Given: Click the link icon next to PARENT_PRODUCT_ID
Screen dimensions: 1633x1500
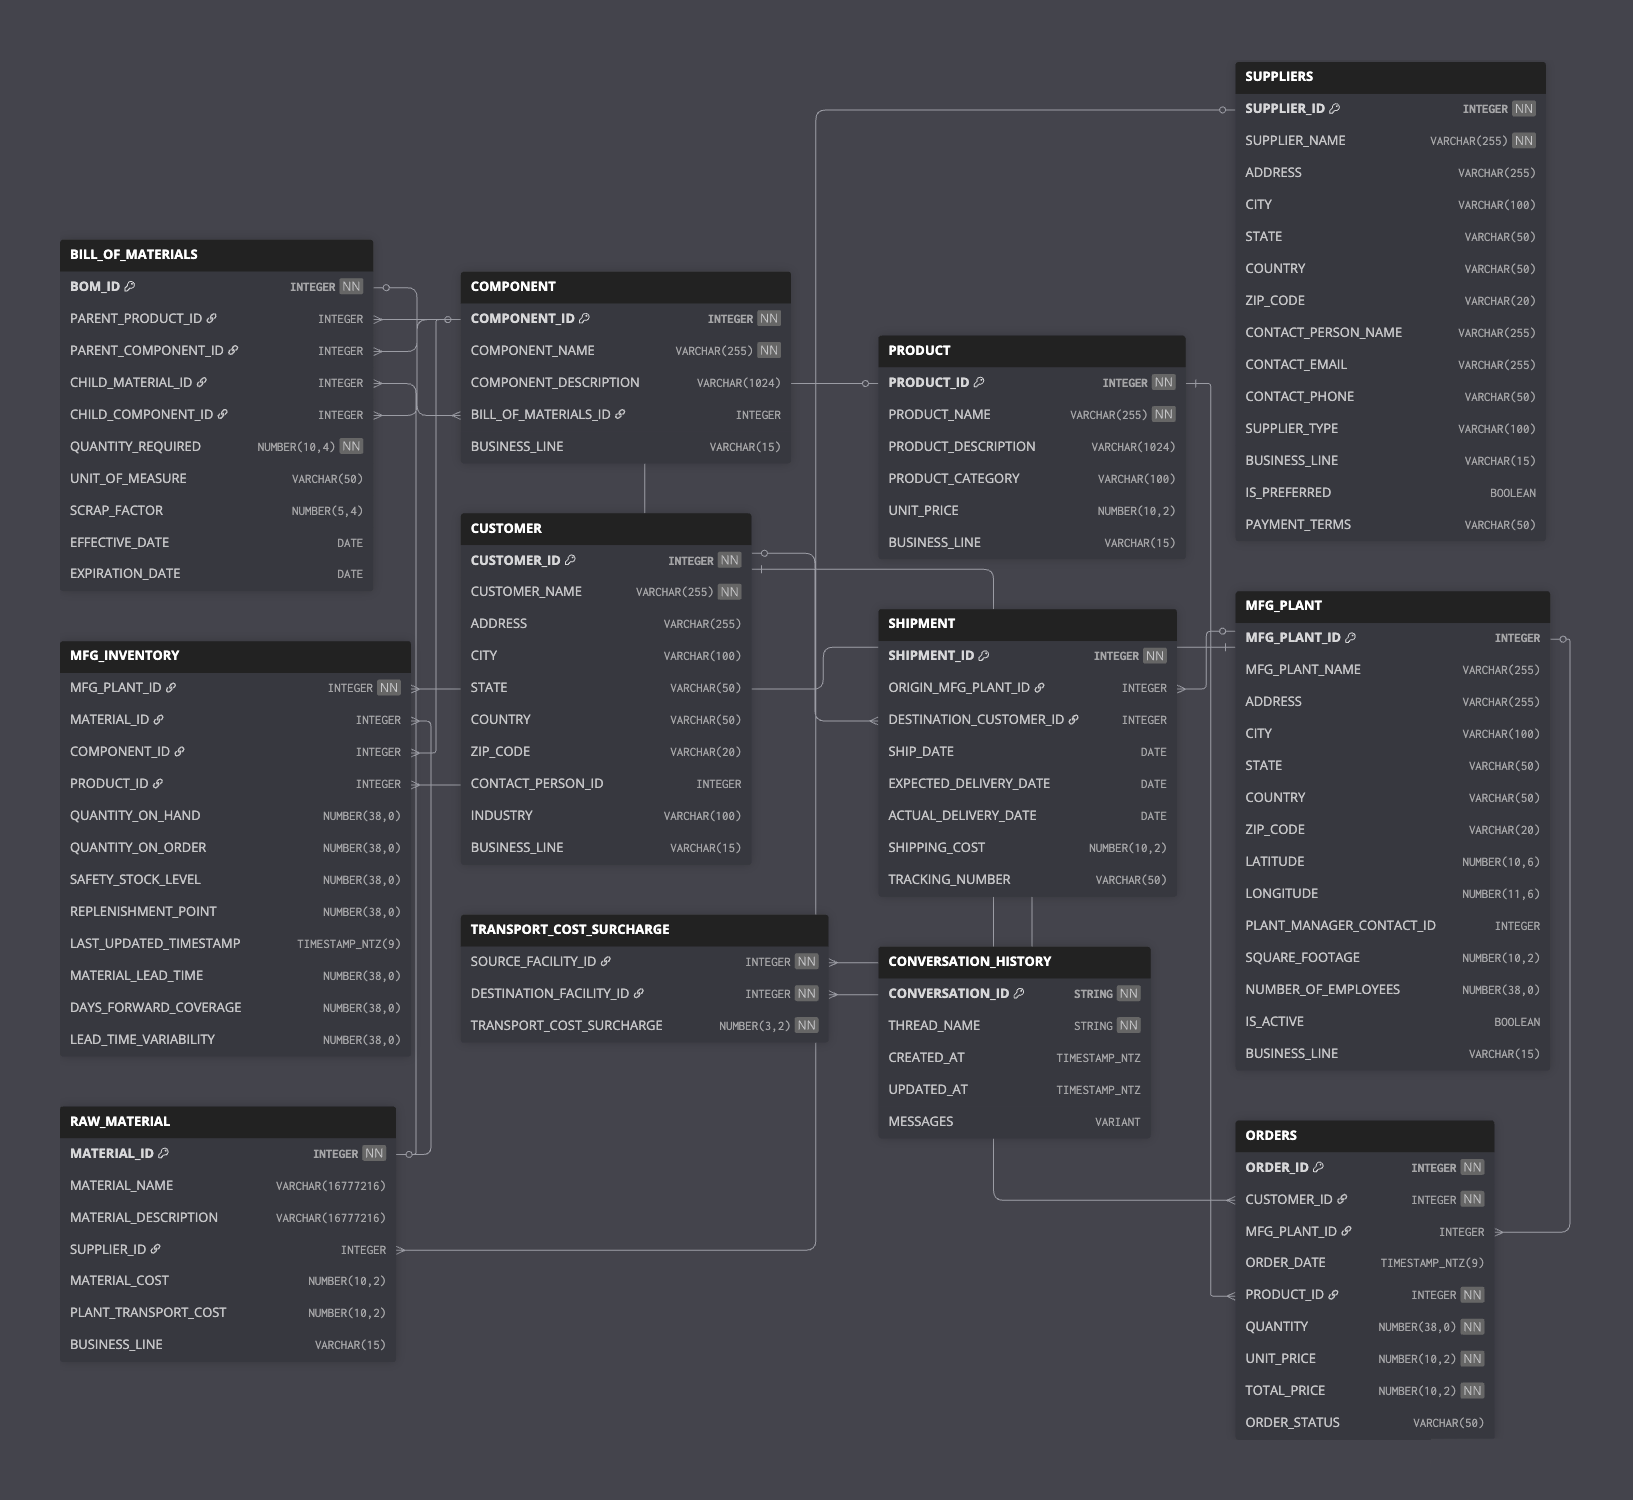Looking at the screenshot, I should pos(212,319).
